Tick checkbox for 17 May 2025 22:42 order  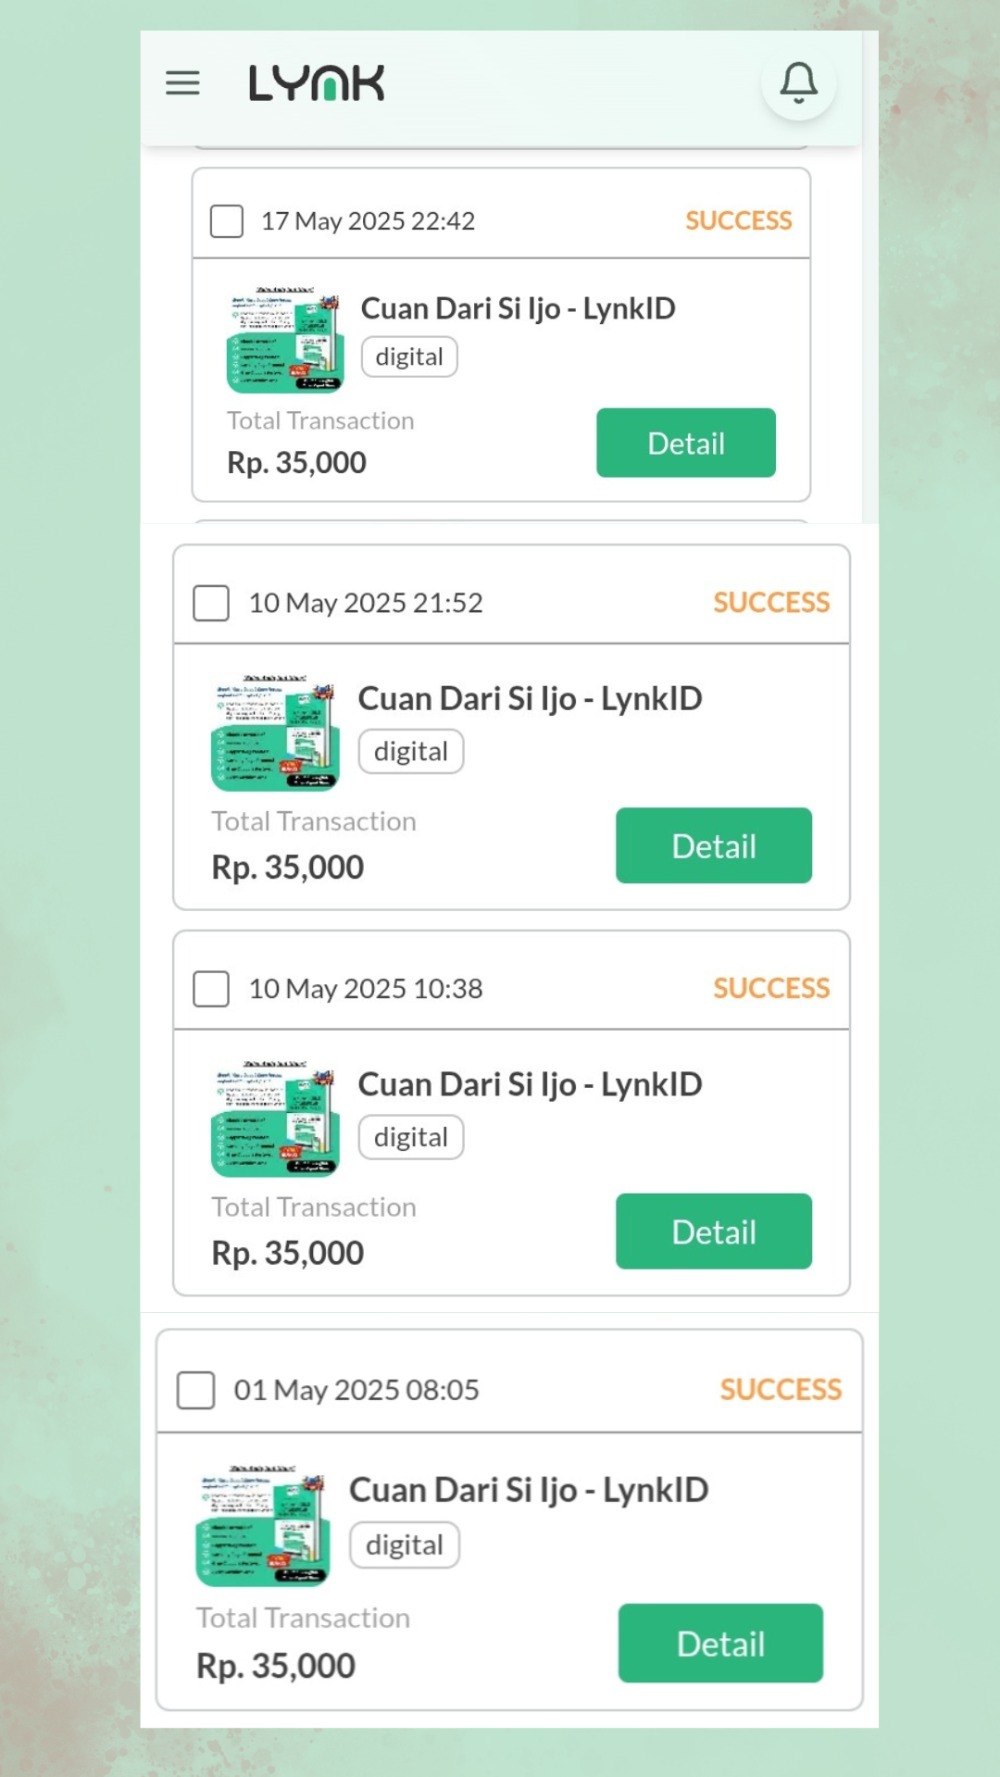[227, 221]
